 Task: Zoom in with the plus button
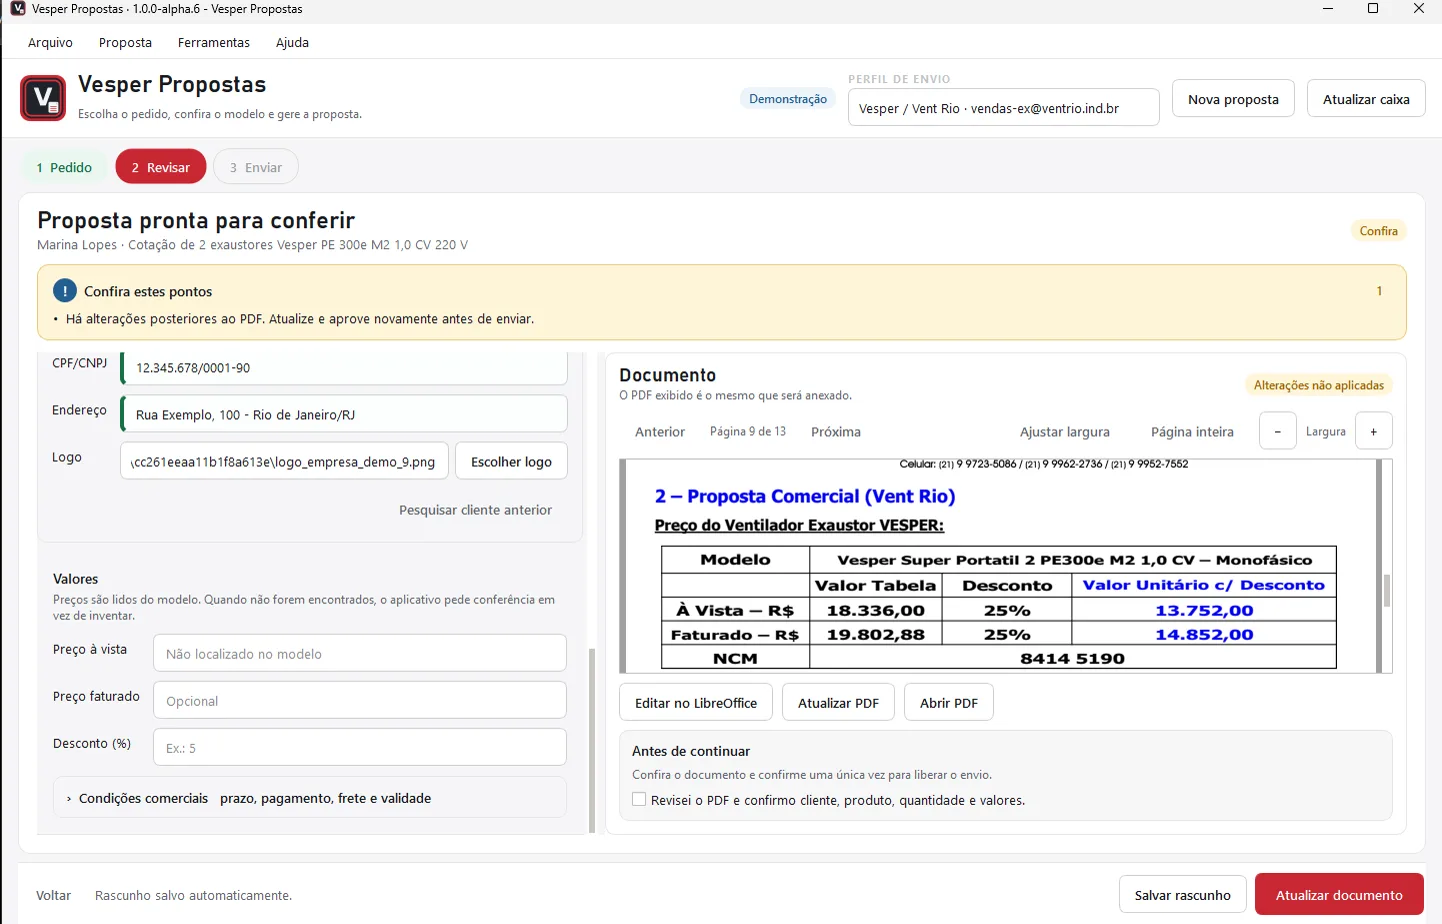1374,432
